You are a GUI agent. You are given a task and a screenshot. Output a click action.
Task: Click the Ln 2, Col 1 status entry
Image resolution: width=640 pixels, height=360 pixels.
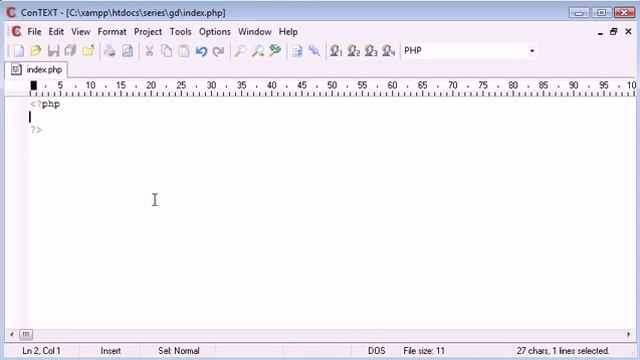pos(41,351)
